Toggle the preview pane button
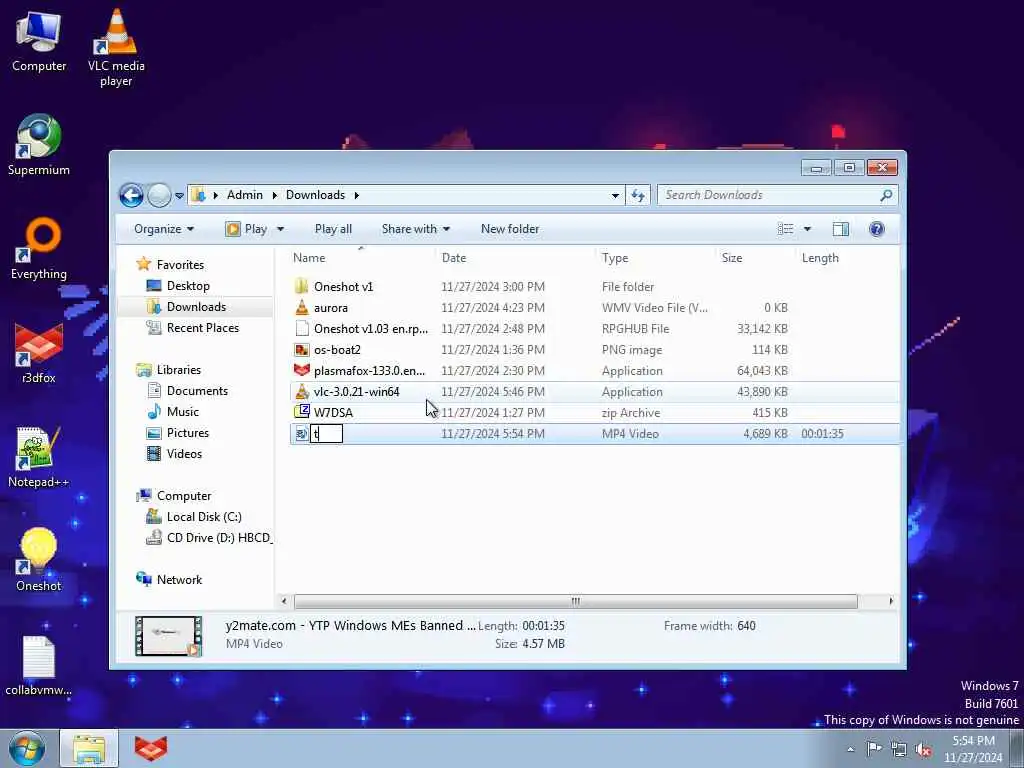This screenshot has height=768, width=1024. (x=841, y=229)
